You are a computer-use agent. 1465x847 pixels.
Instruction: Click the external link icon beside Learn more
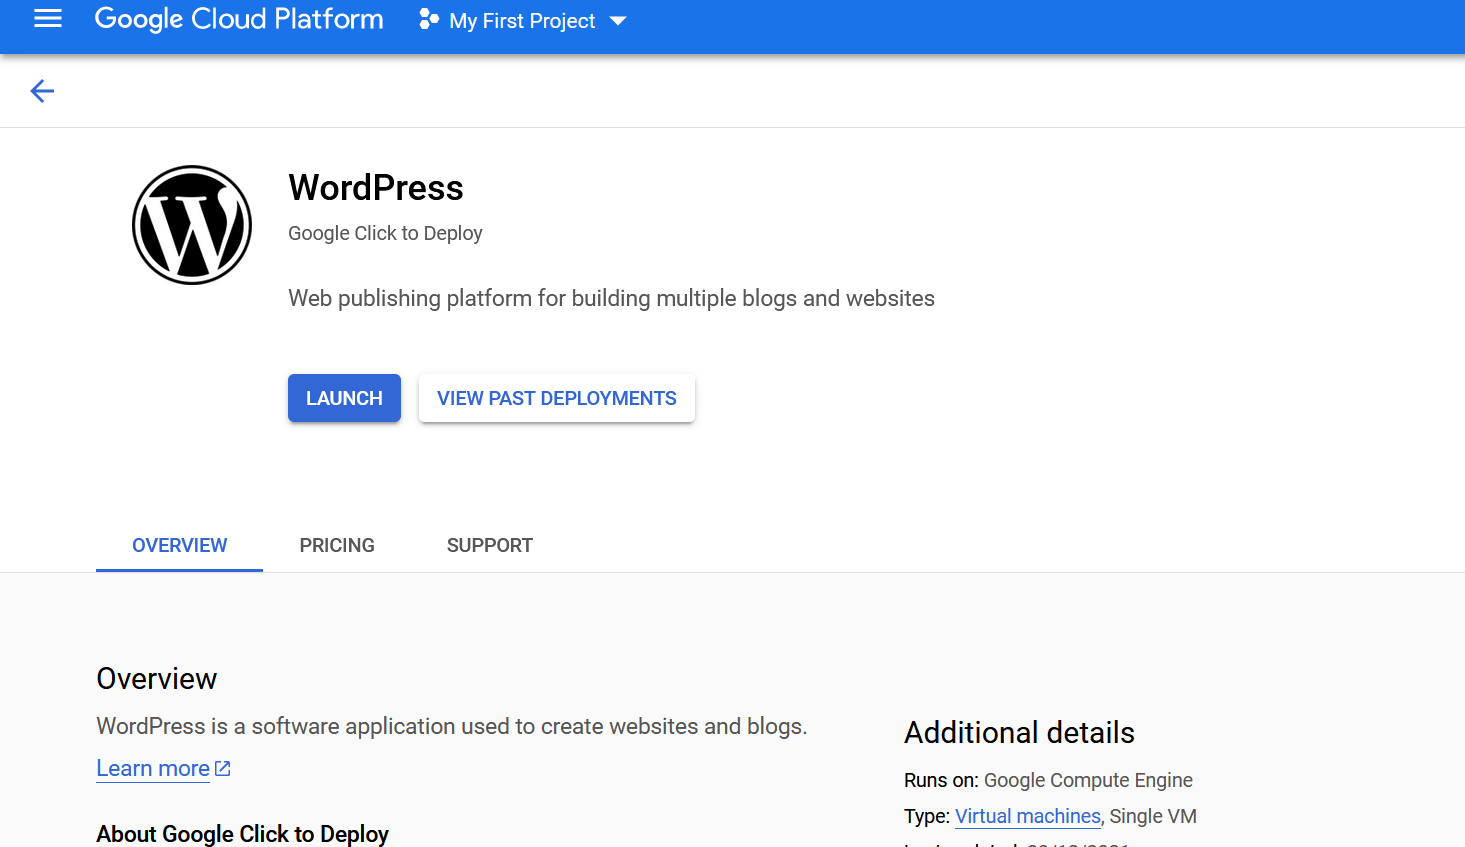tap(223, 768)
